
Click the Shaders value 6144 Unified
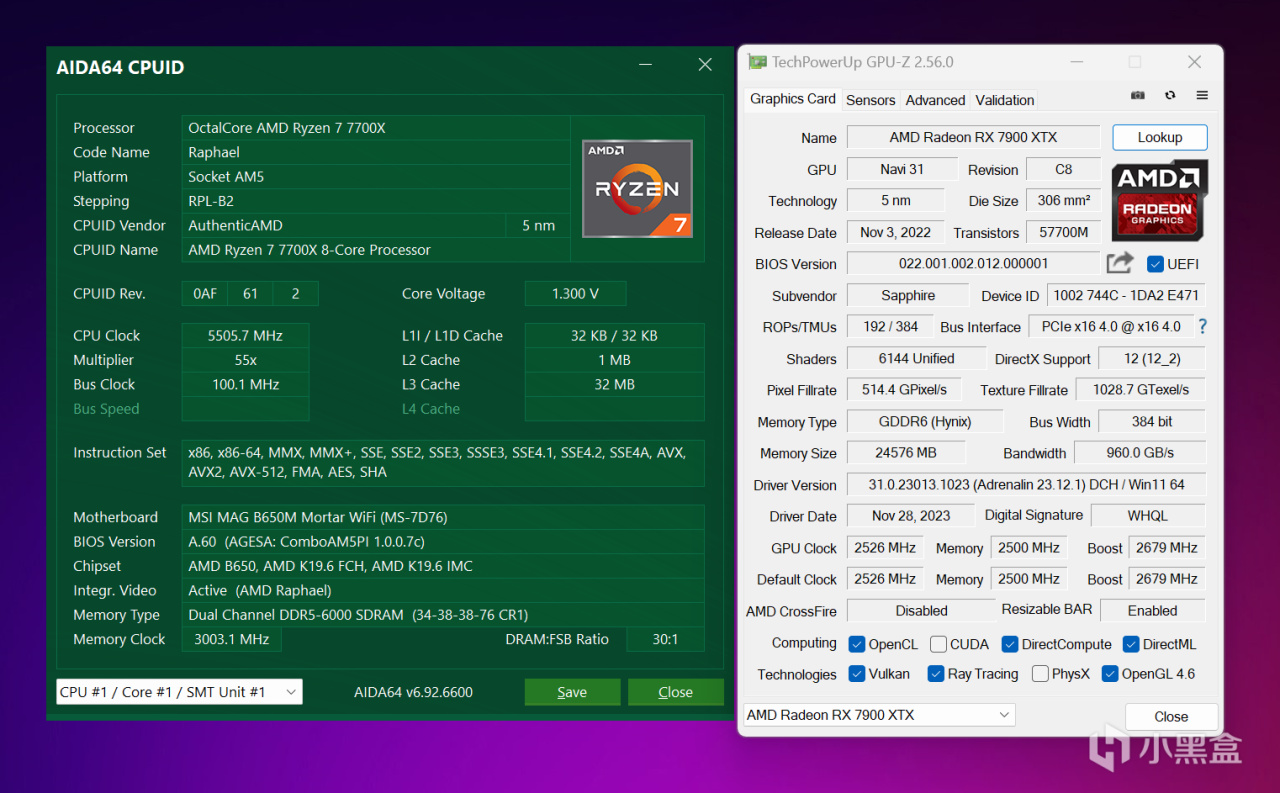pyautogui.click(x=916, y=358)
